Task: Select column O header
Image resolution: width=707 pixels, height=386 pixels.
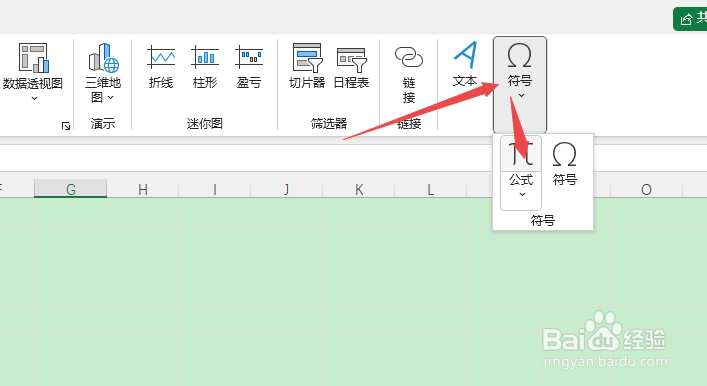Action: click(x=646, y=189)
